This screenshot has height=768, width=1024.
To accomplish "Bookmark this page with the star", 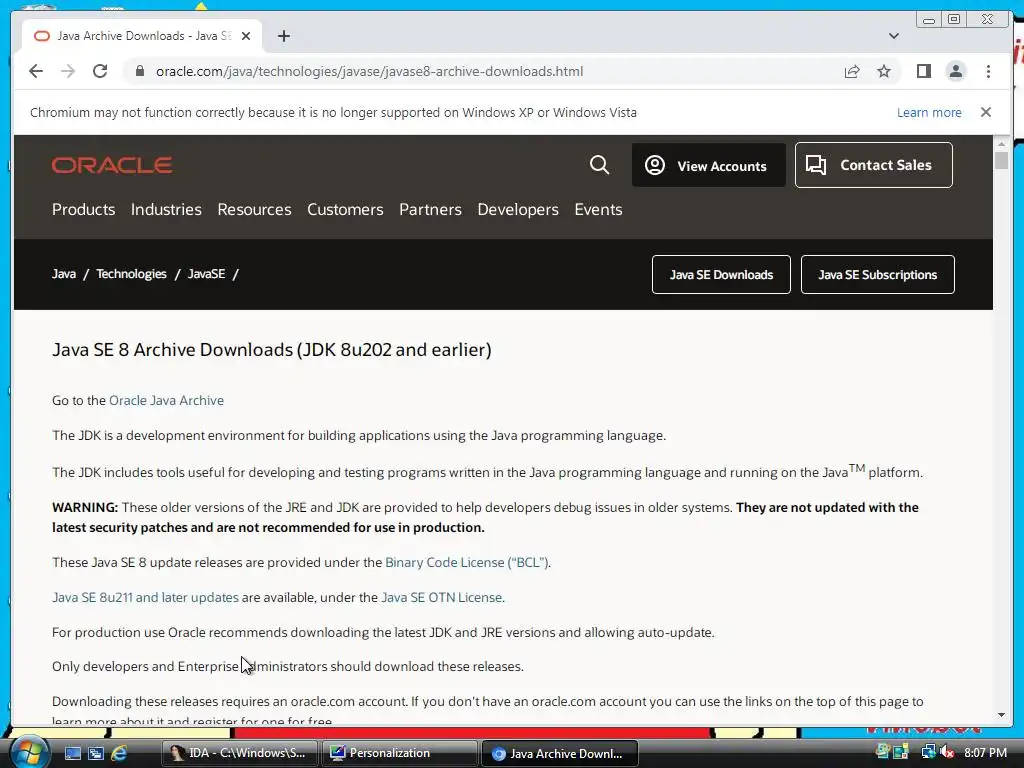I will [x=884, y=71].
